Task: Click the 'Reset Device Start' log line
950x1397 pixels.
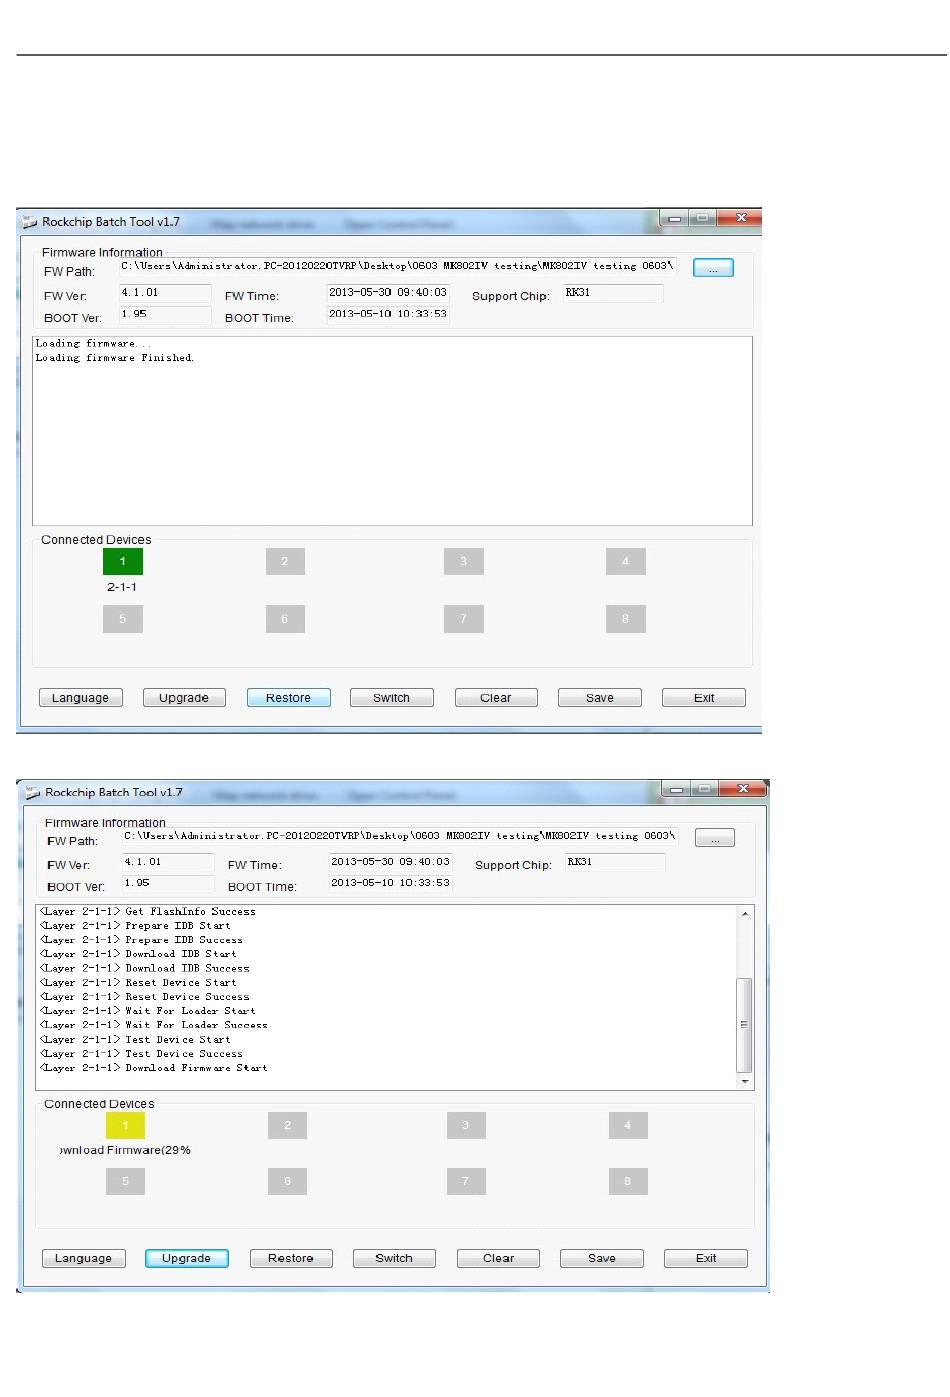Action: pyautogui.click(x=139, y=983)
